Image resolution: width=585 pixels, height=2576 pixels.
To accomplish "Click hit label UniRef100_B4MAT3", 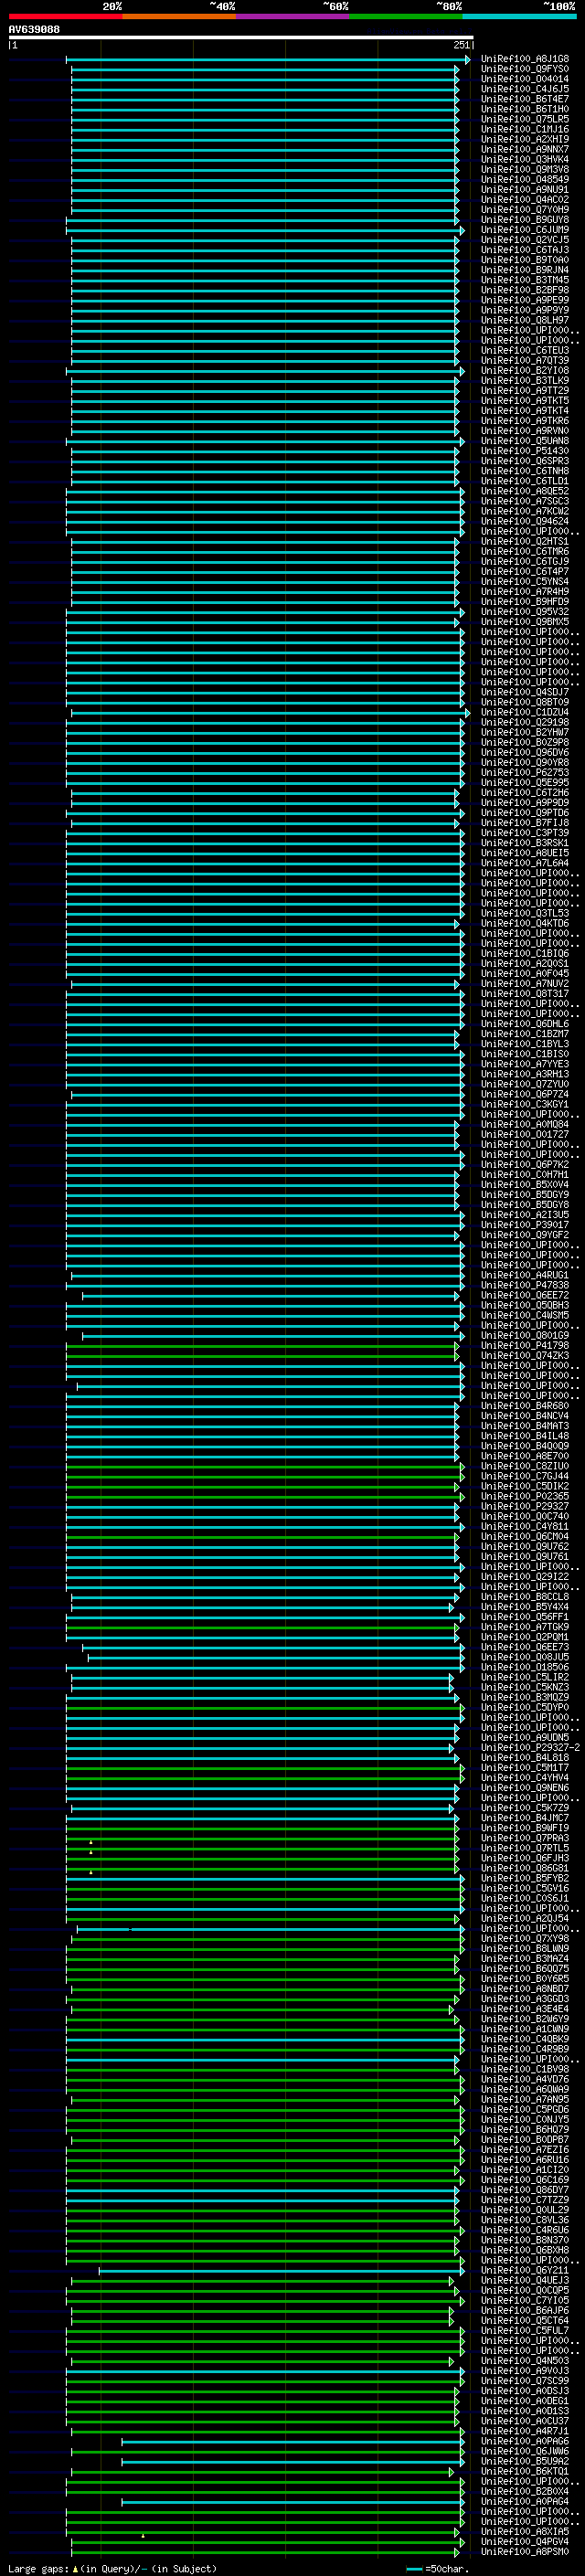I will 525,1426.
